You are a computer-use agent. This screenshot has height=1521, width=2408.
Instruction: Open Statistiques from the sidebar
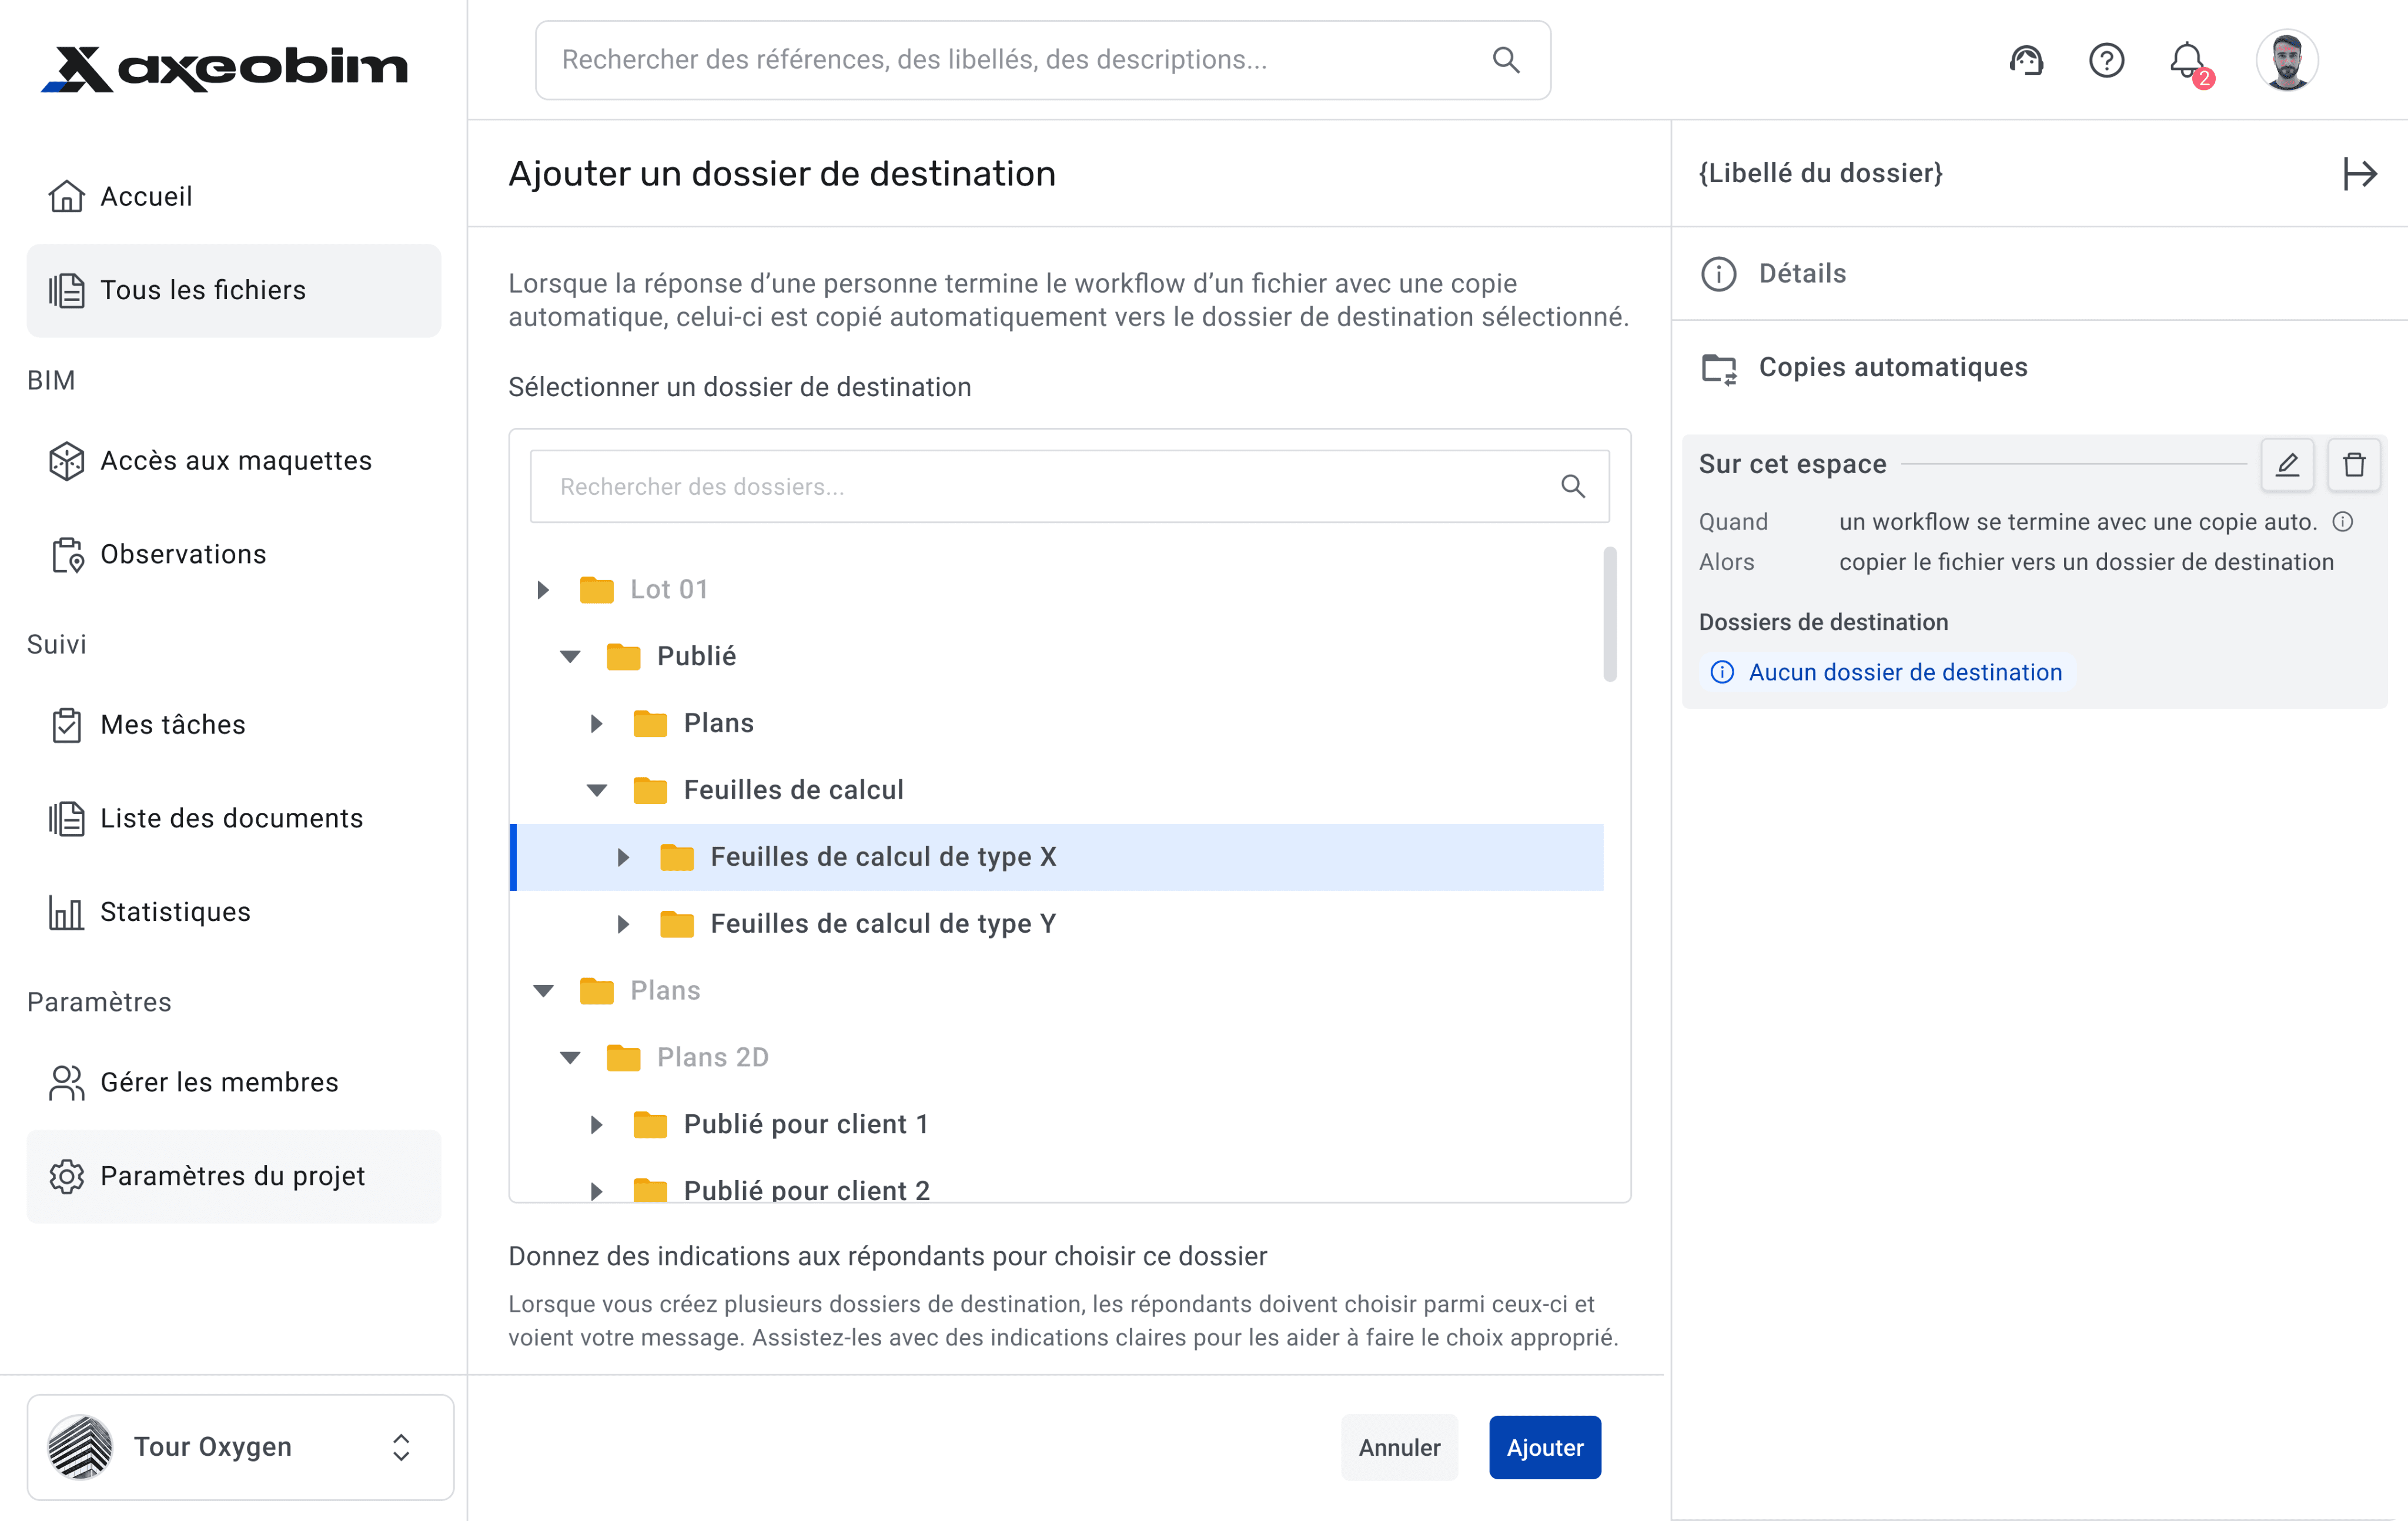click(x=175, y=912)
